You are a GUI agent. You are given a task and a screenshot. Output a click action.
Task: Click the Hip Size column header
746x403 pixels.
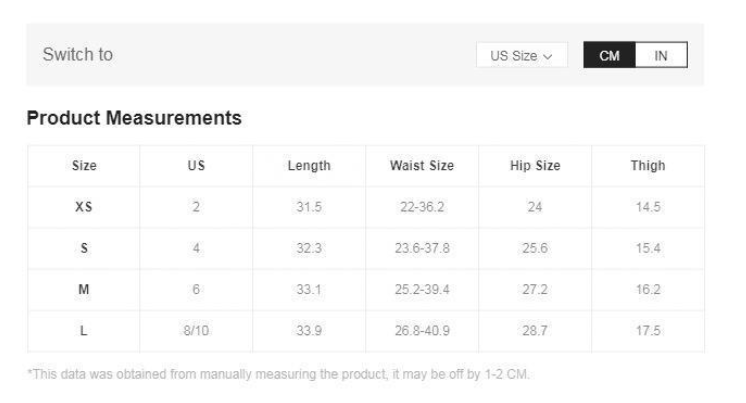pos(535,166)
